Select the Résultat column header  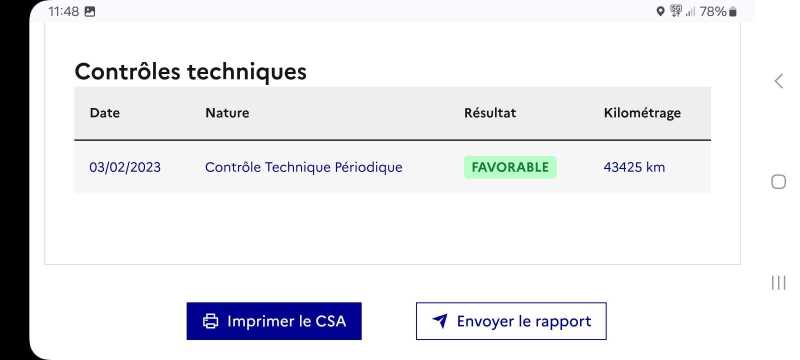pyautogui.click(x=490, y=113)
